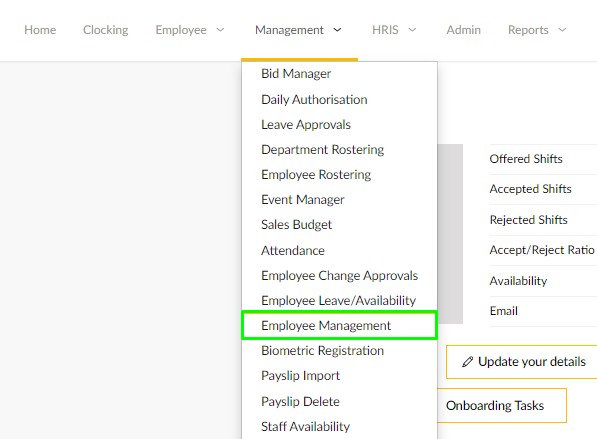
Task: Open the Employee menu label
Action: (x=181, y=30)
